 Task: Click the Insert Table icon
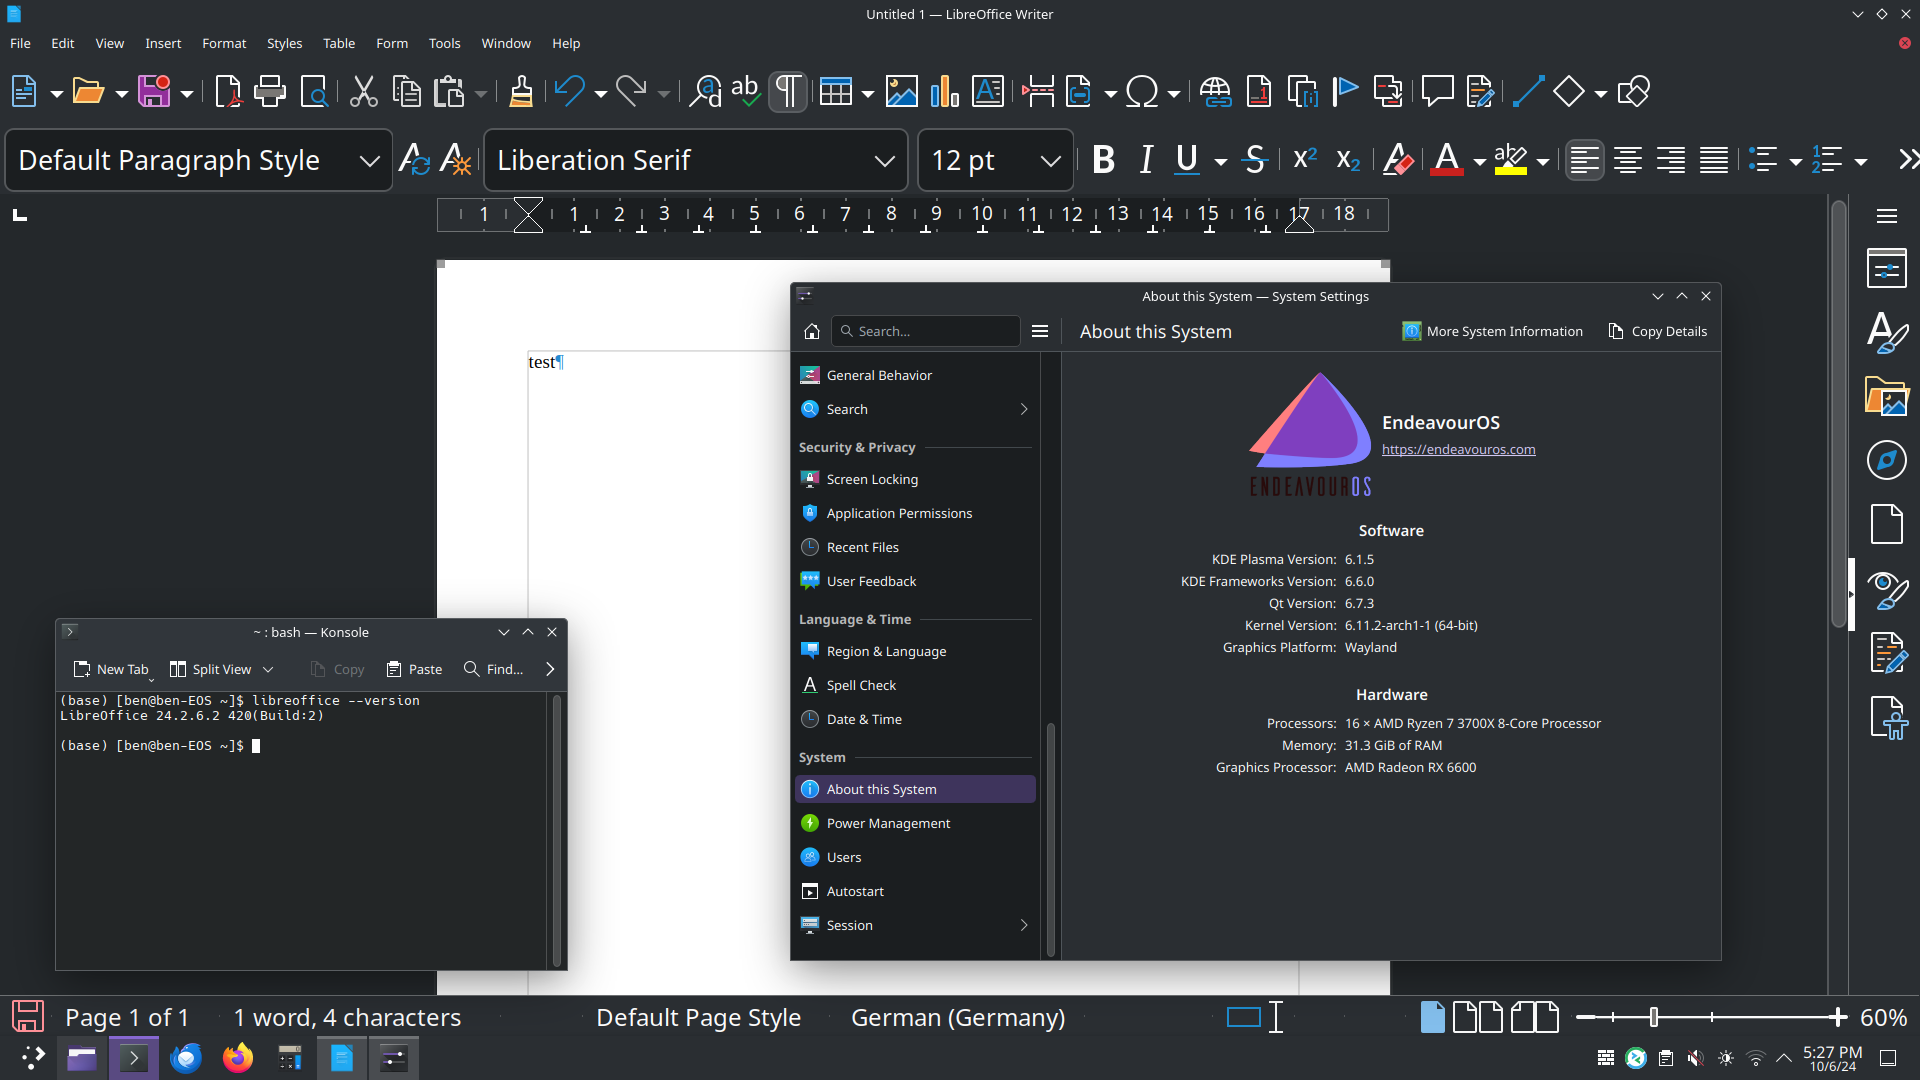835,92
